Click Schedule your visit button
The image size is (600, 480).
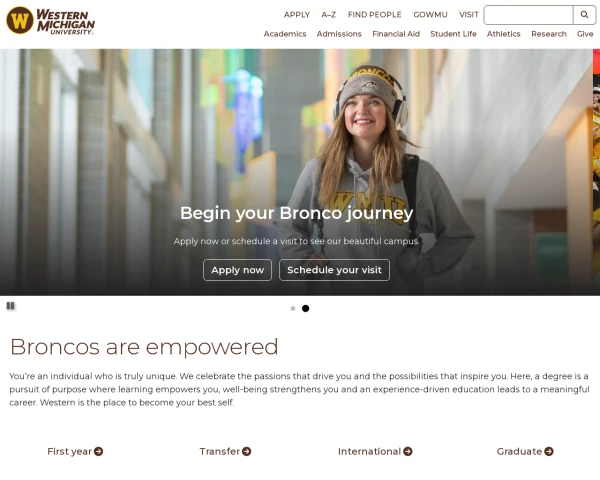coord(334,270)
